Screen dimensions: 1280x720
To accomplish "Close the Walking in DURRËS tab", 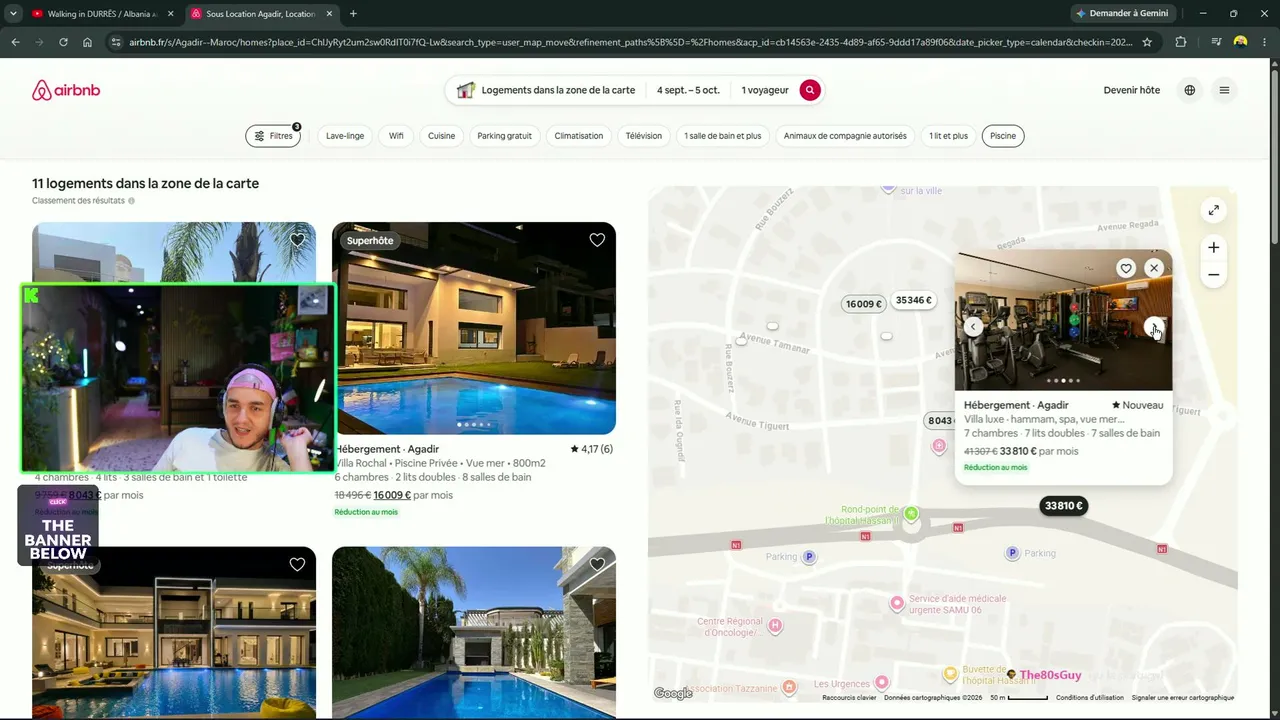I will 170,14.
